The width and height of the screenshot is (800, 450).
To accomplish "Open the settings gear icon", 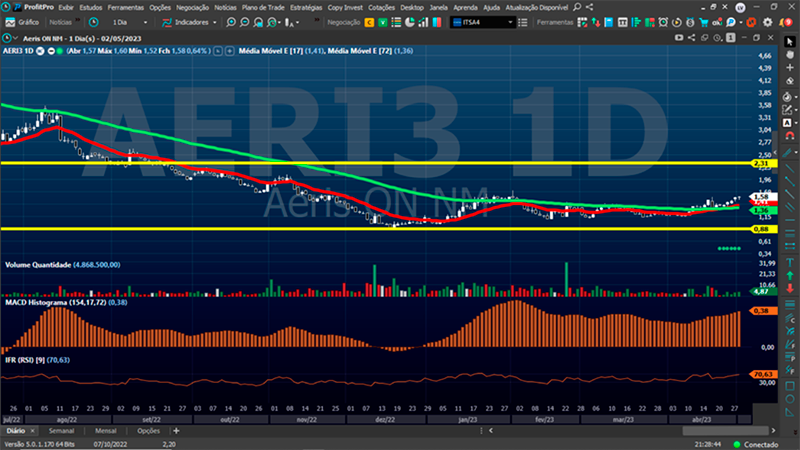I will coord(767,22).
